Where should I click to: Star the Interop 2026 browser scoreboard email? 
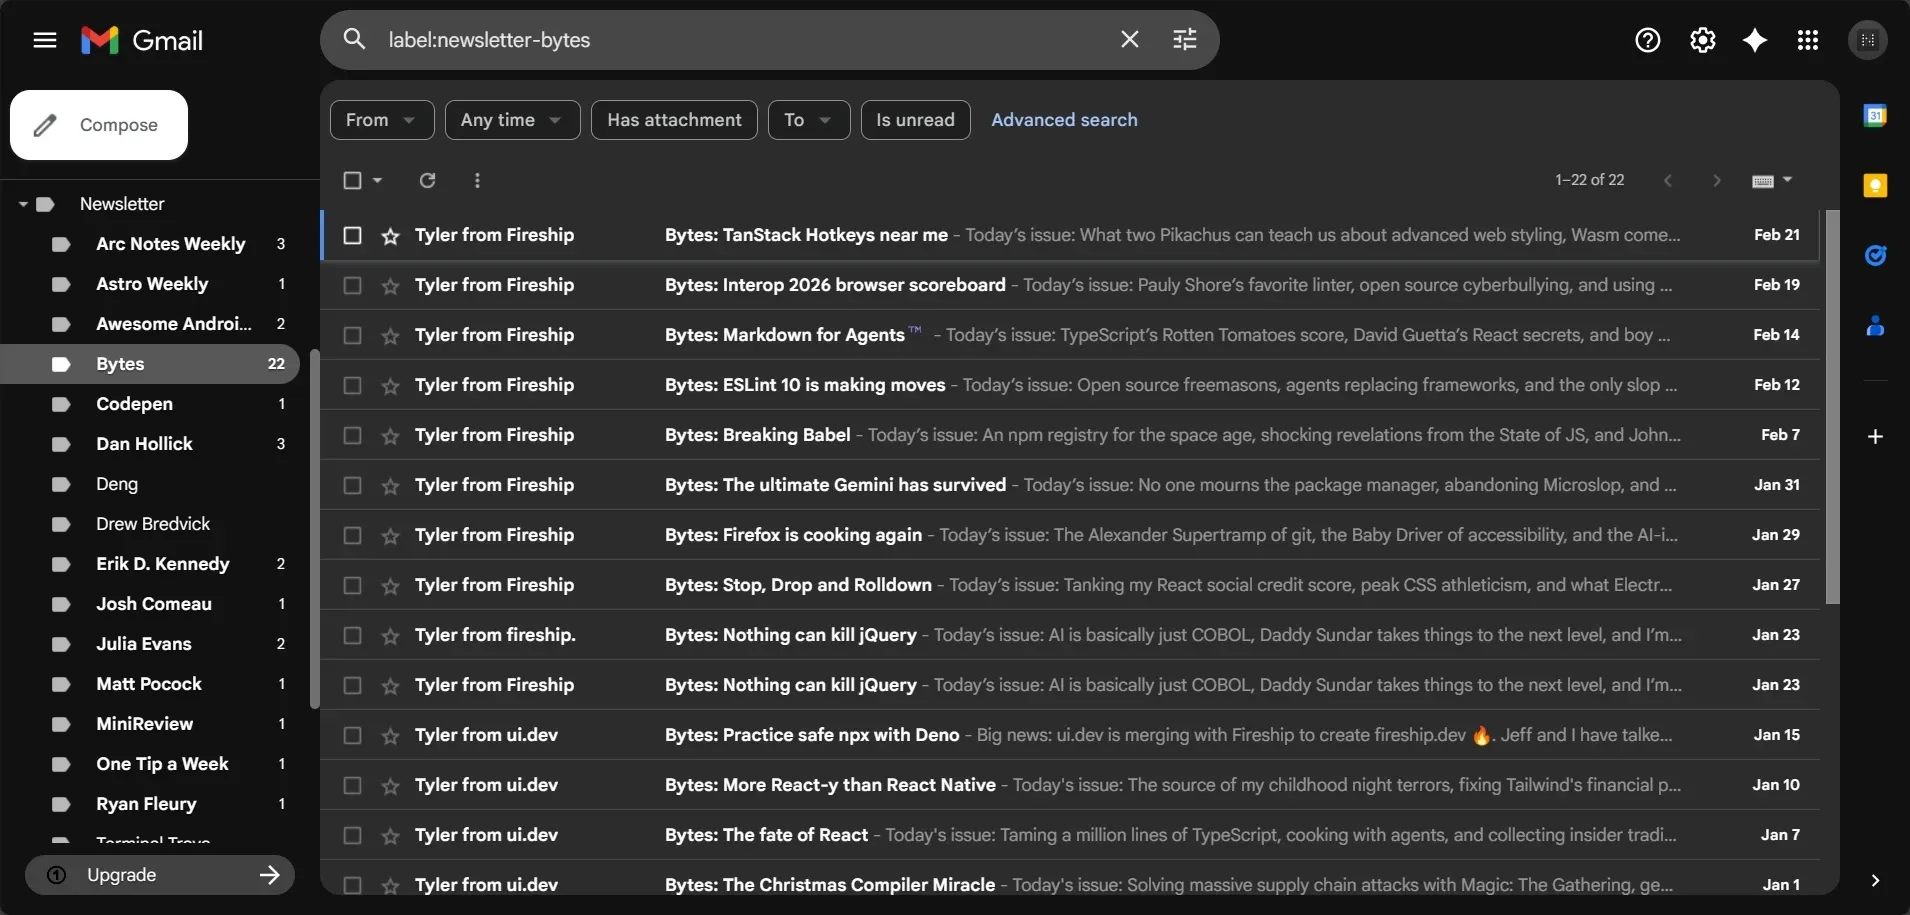[x=390, y=286]
